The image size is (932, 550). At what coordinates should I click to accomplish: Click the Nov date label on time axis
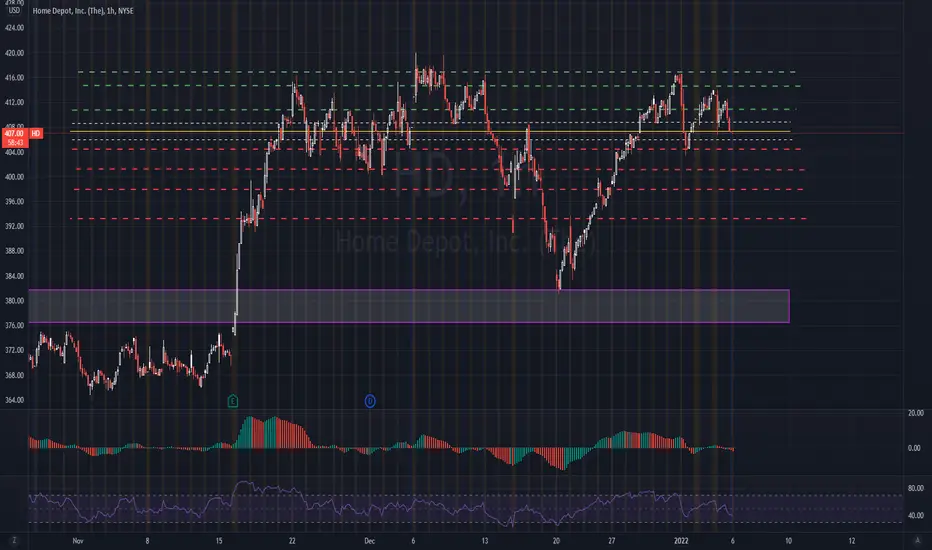tap(77, 541)
